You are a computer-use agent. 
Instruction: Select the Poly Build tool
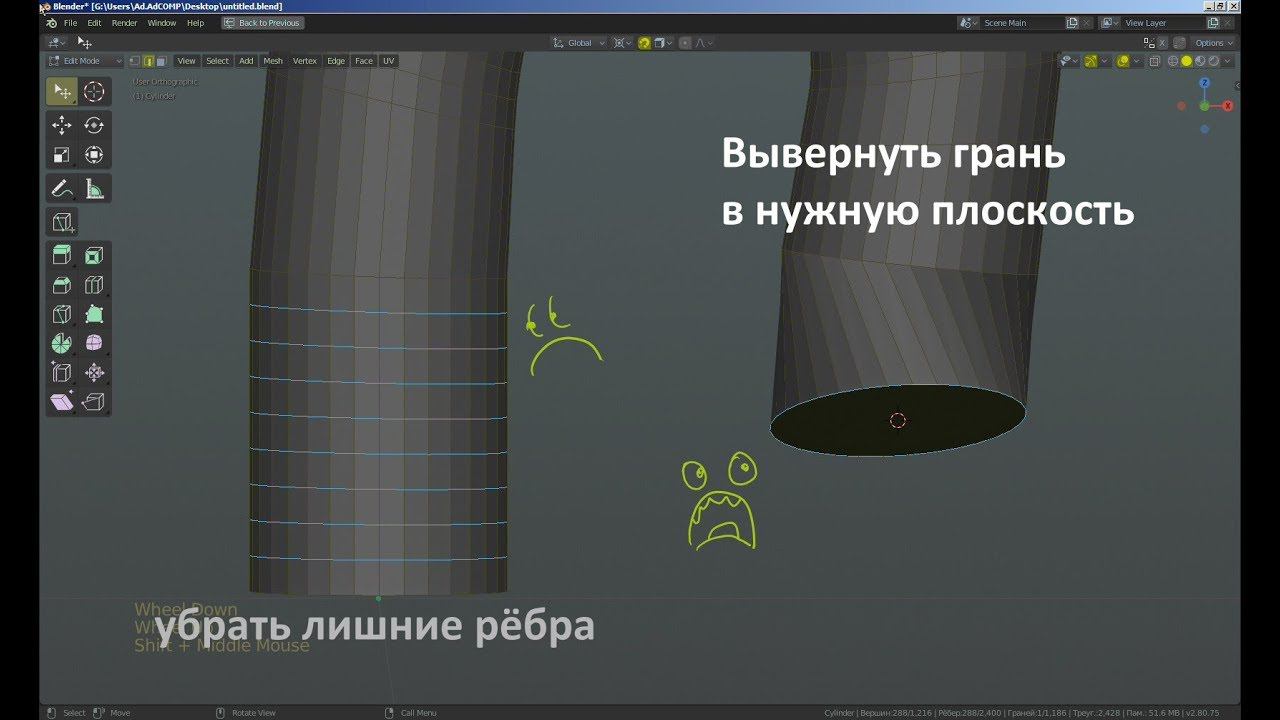pos(94,314)
